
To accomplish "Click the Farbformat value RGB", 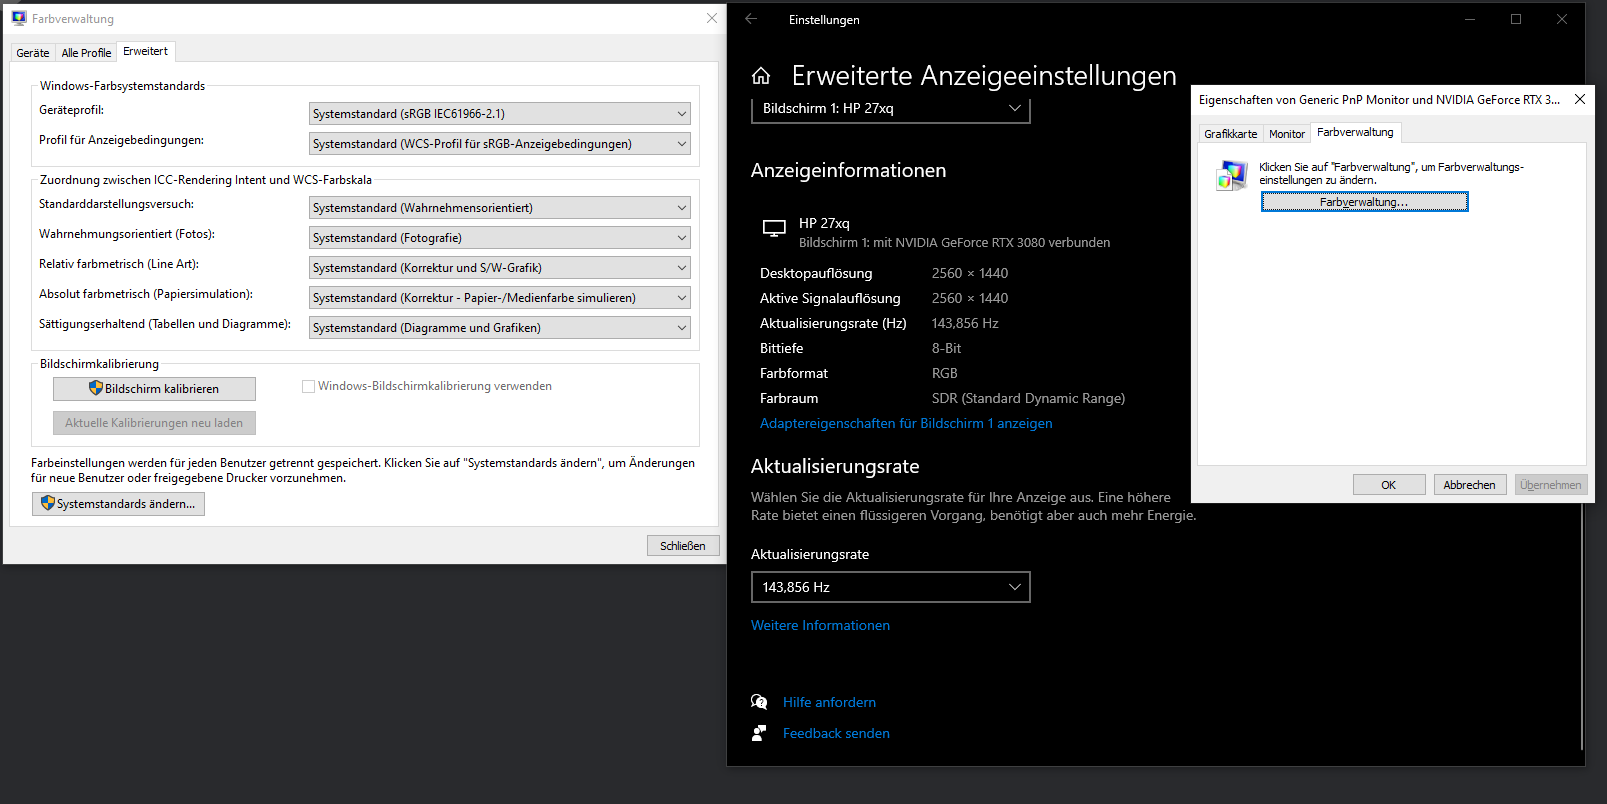I will point(945,373).
